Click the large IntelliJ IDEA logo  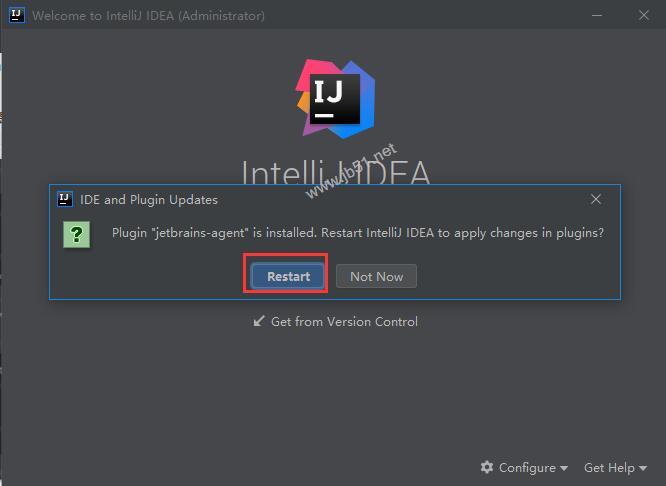tap(335, 98)
